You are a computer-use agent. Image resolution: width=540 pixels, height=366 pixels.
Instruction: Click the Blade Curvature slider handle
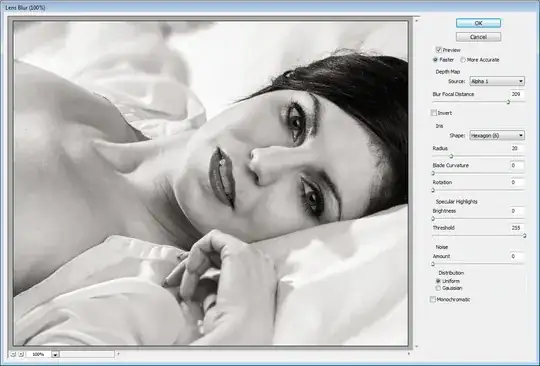(x=433, y=173)
